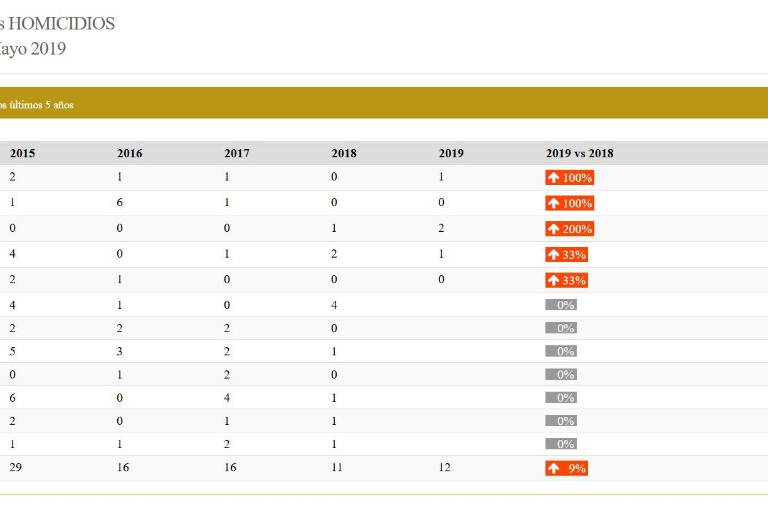Click the 33% badge in the fourth row

pyautogui.click(x=566, y=255)
